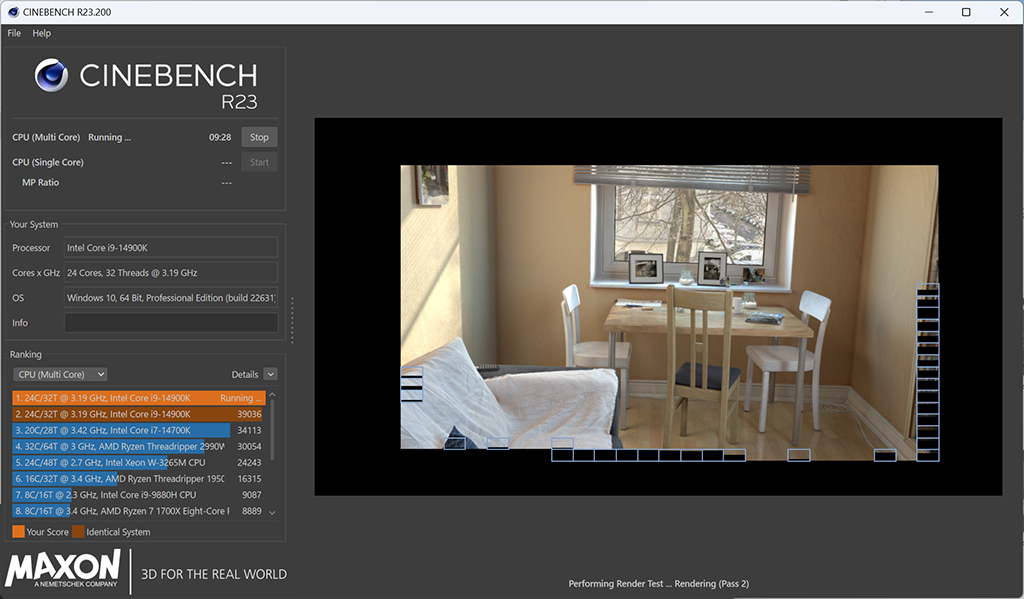1024x599 pixels.
Task: Open the File menu
Action: [x=14, y=33]
